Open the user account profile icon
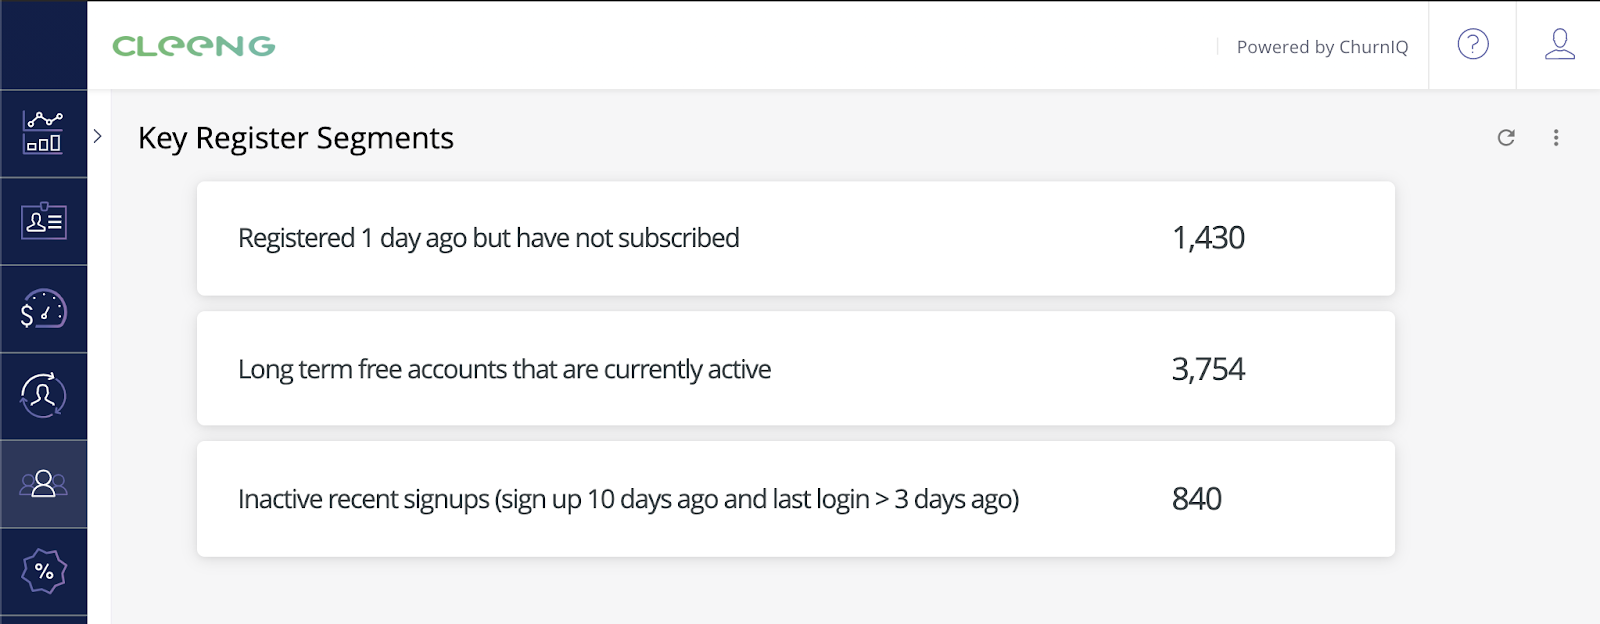Viewport: 1600px width, 624px height. click(x=1559, y=45)
